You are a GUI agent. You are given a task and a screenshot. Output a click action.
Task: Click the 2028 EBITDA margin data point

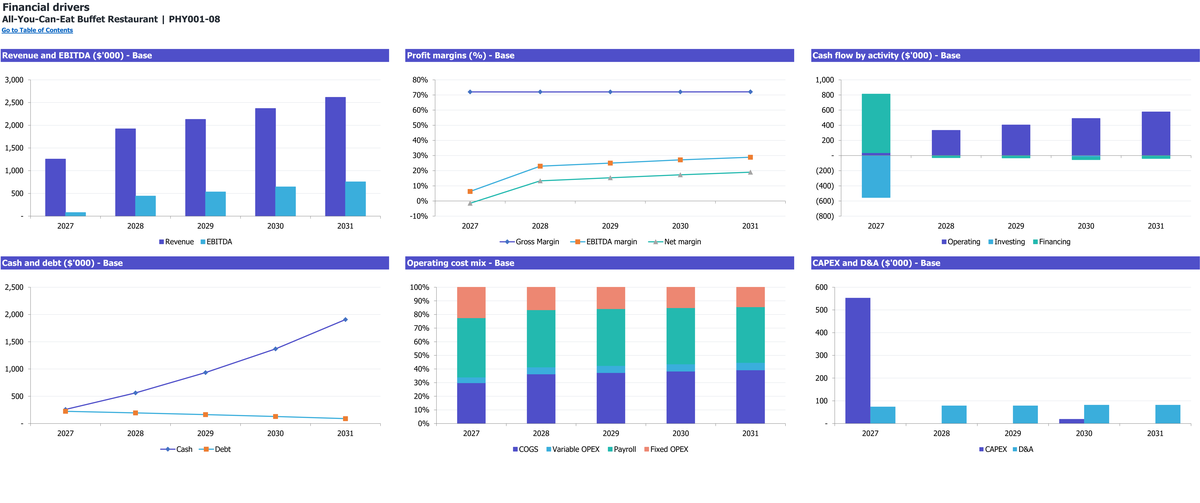tap(540, 166)
